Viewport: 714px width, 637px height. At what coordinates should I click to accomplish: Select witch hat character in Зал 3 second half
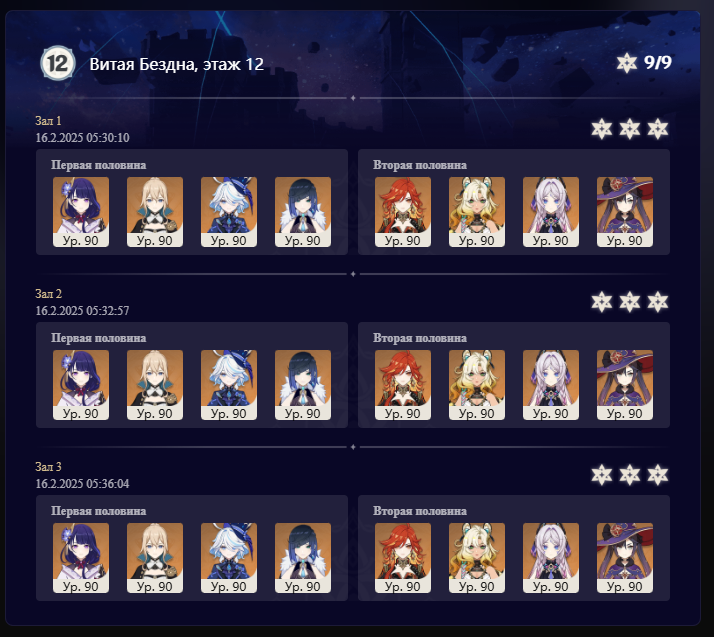[x=625, y=558]
